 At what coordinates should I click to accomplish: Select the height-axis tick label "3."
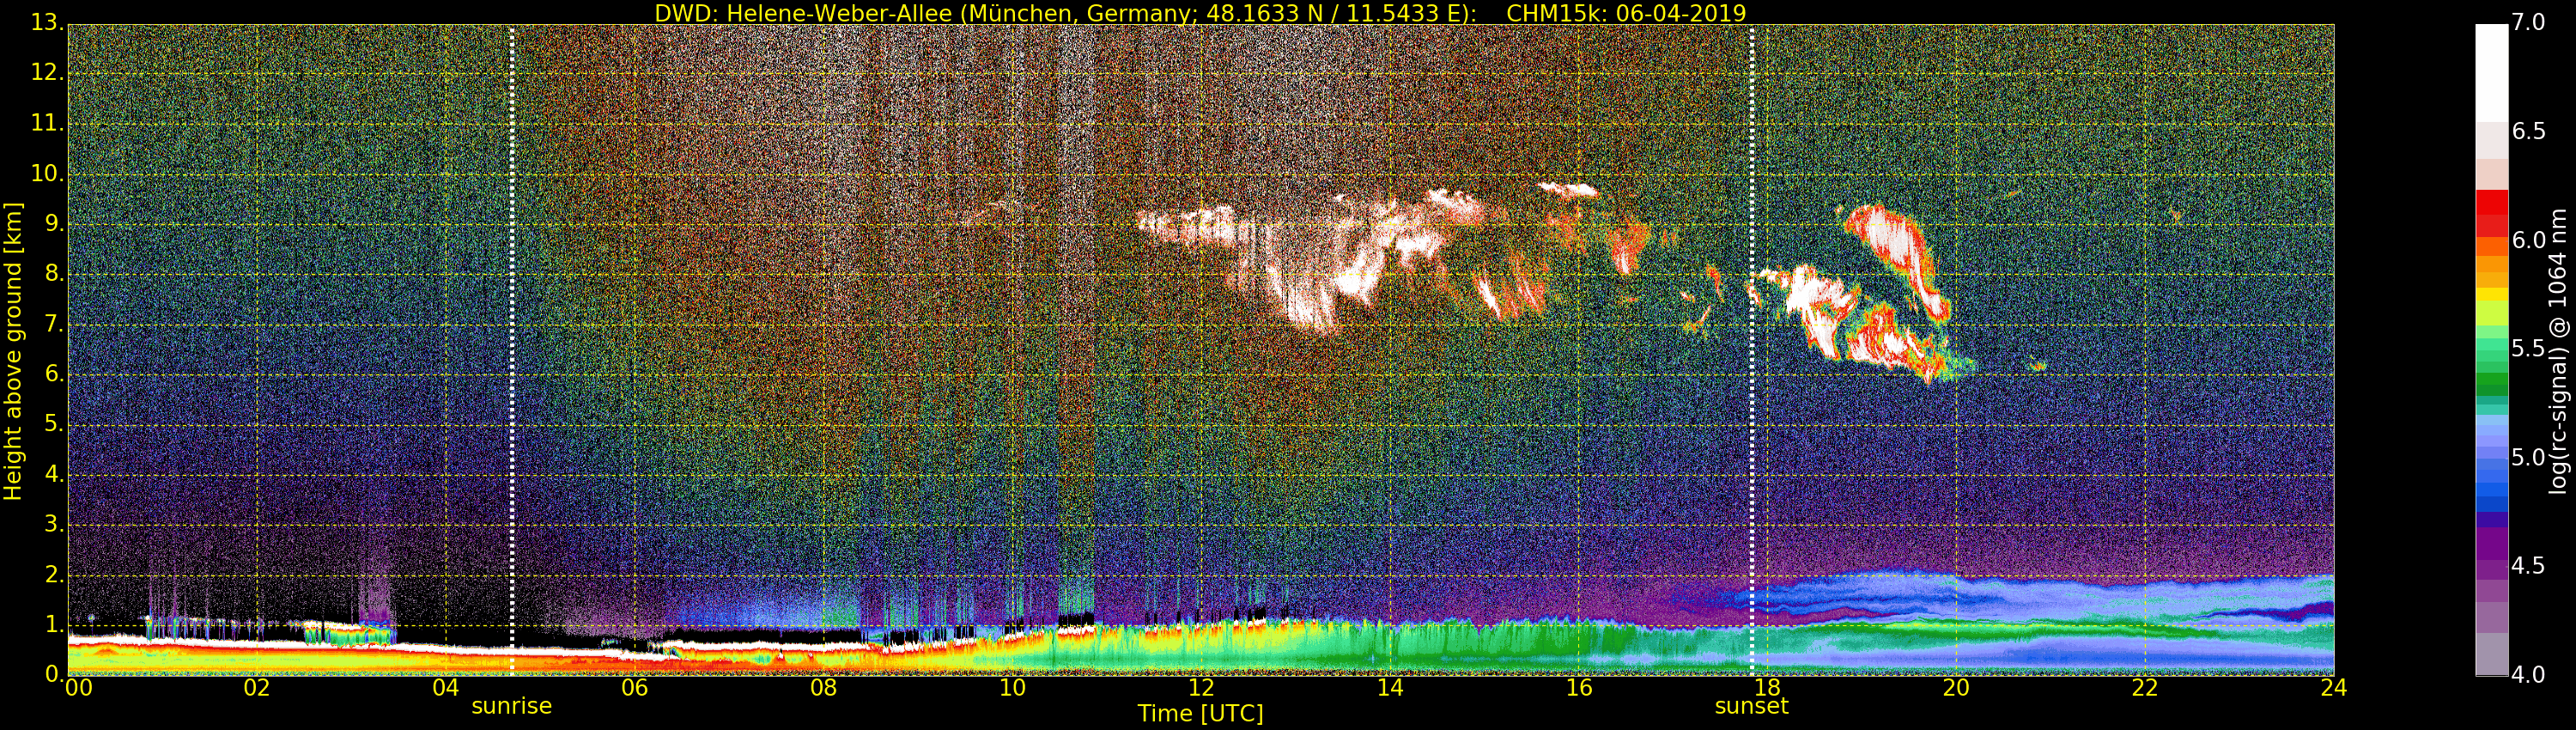pos(53,524)
